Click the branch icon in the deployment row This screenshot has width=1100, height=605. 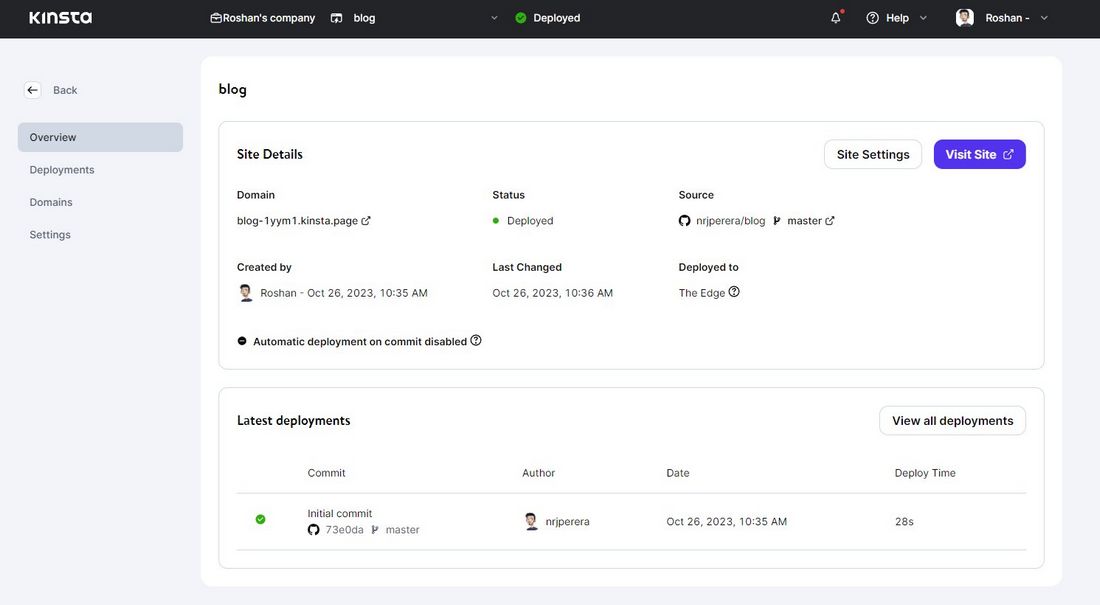(x=375, y=530)
